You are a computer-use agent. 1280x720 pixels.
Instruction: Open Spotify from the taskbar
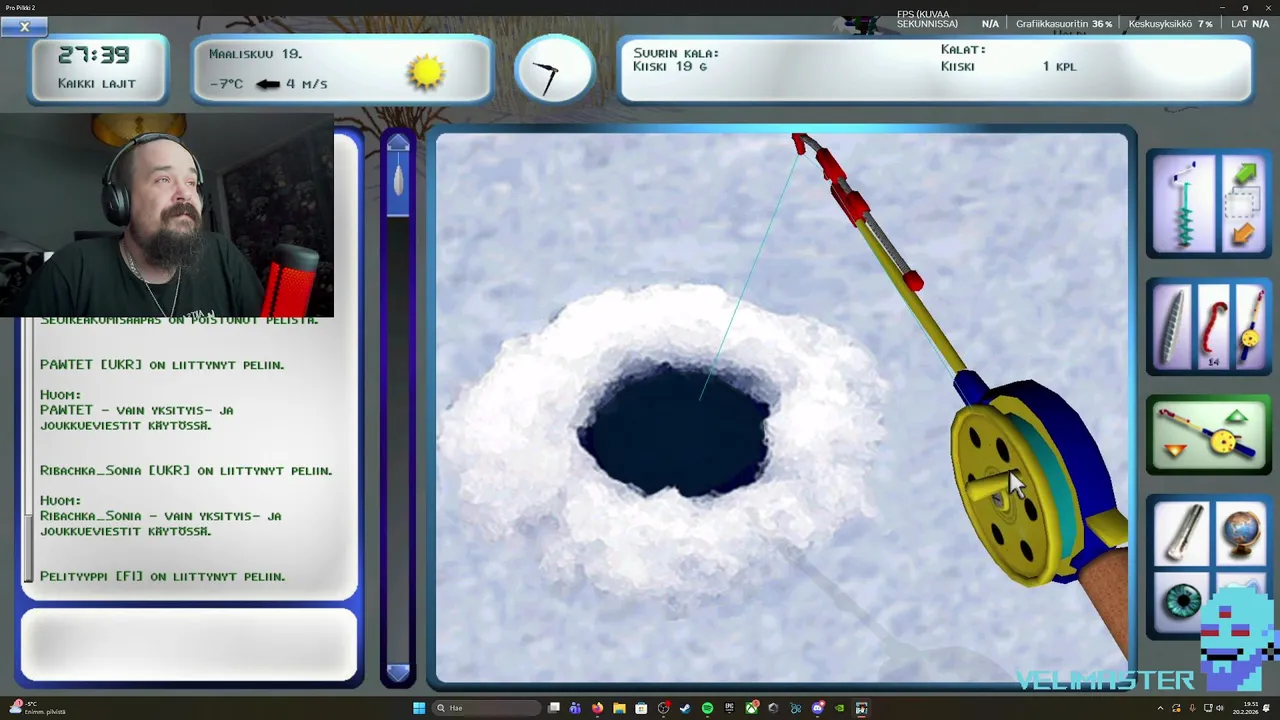(707, 708)
